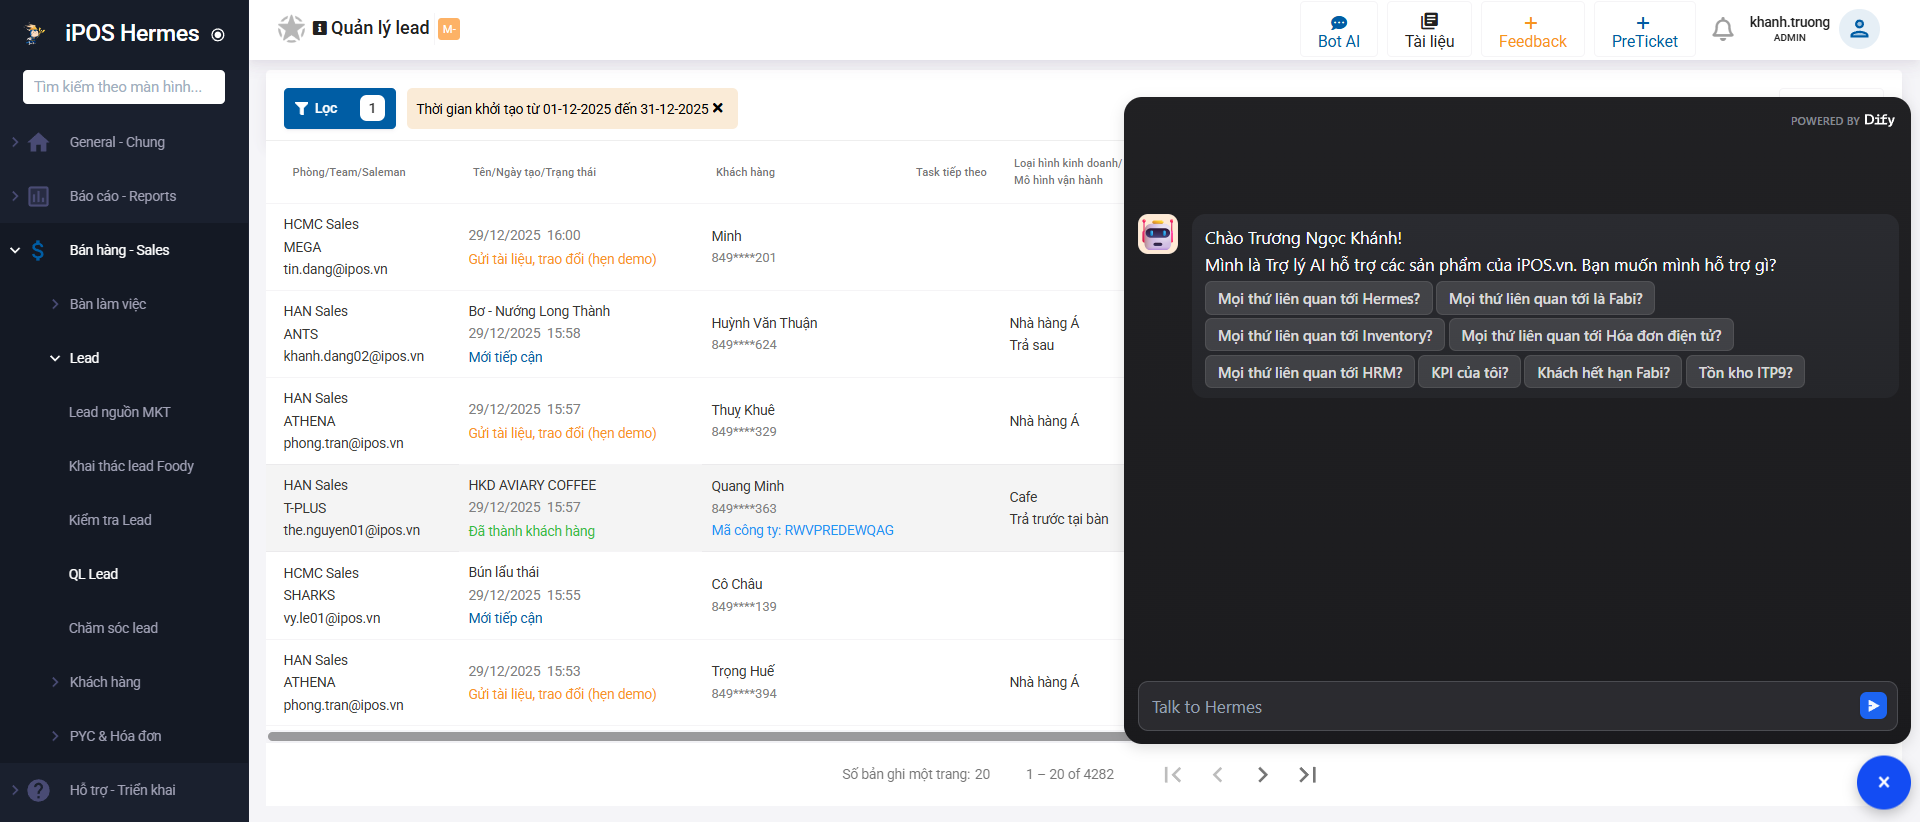Open Lead nguồn MKT menu item
This screenshot has width=1920, height=822.
point(120,412)
